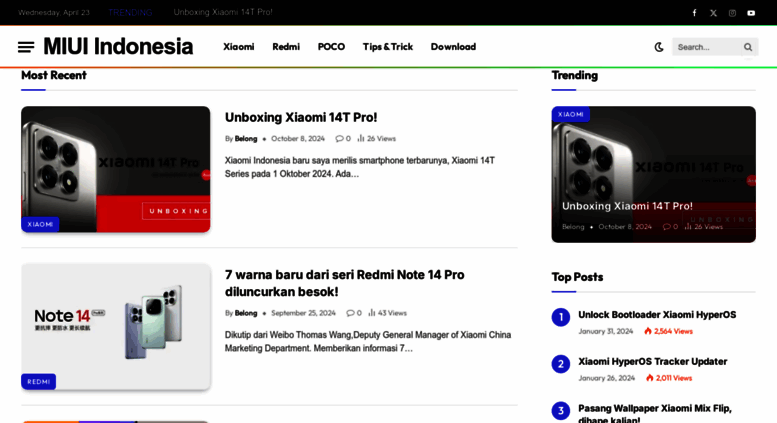Open 7 warna baru Redmi Note 14 Pro article
Screen dimensions: 777x423
[344, 283]
